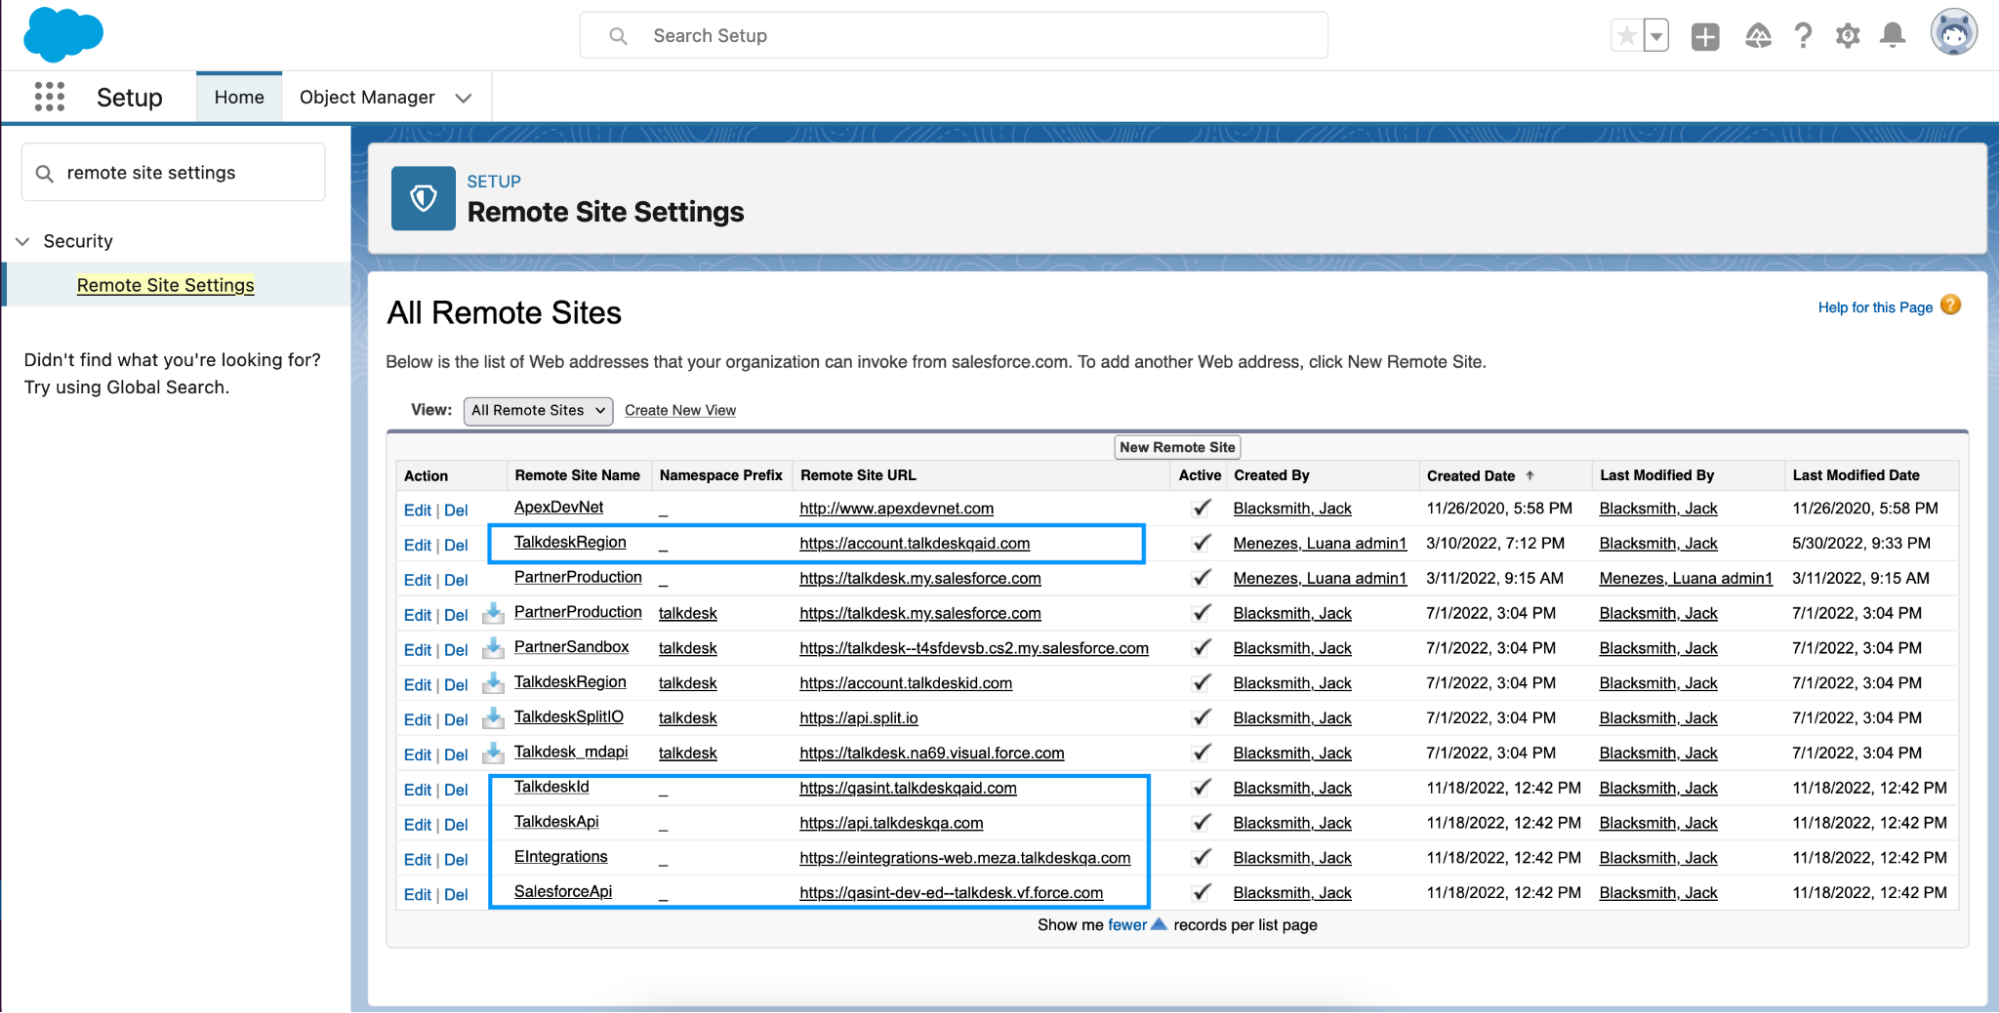Open the http://www.apexdevnet.com URL
Viewport: 1999px width, 1013px height.
pyautogui.click(x=896, y=508)
